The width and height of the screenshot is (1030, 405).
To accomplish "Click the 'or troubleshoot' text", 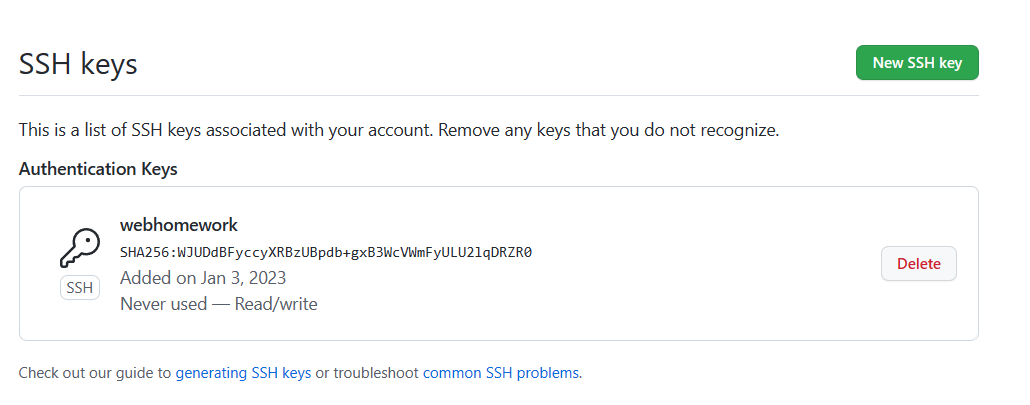I will click(x=367, y=373).
